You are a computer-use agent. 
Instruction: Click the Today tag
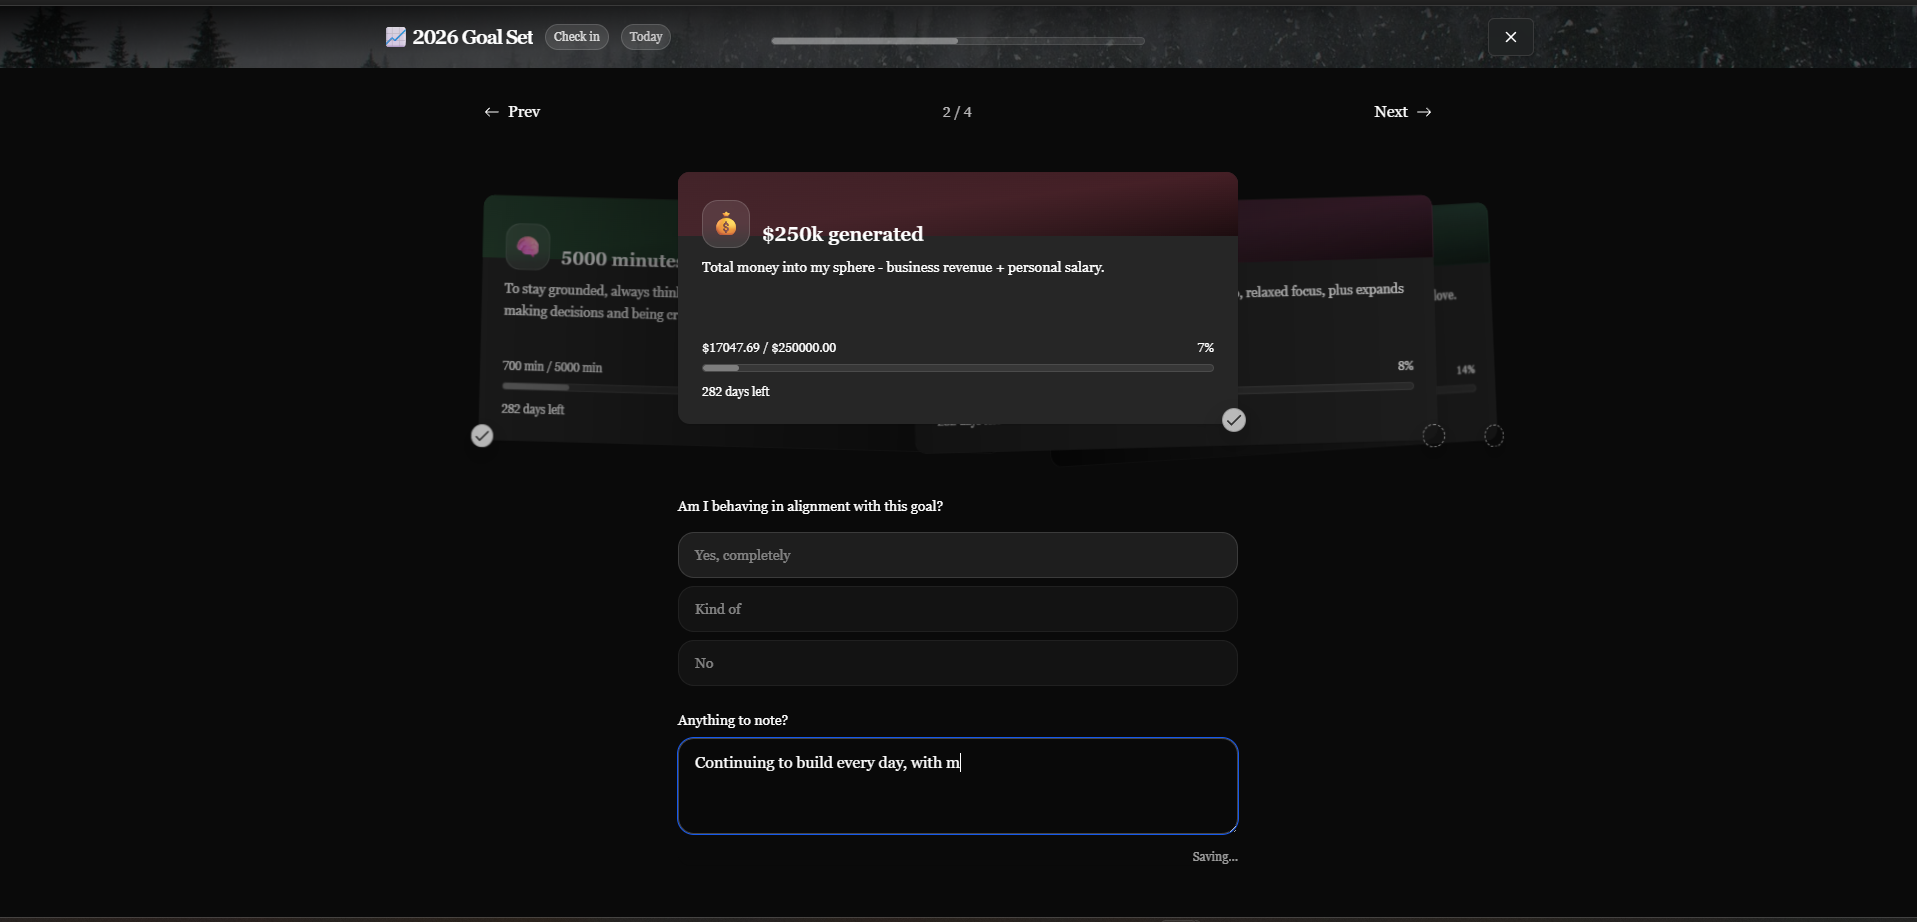click(x=646, y=37)
